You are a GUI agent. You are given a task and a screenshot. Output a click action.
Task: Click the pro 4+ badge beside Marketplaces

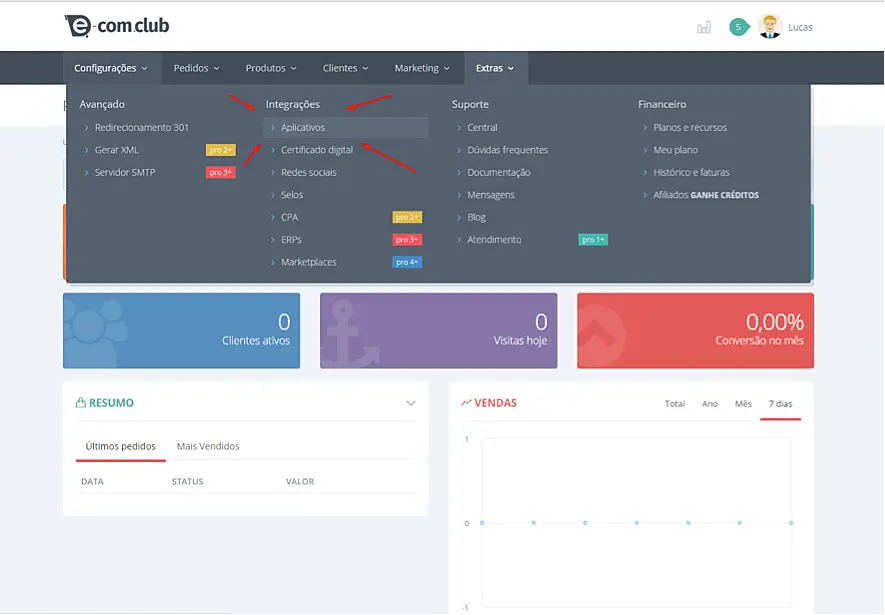[x=407, y=262]
